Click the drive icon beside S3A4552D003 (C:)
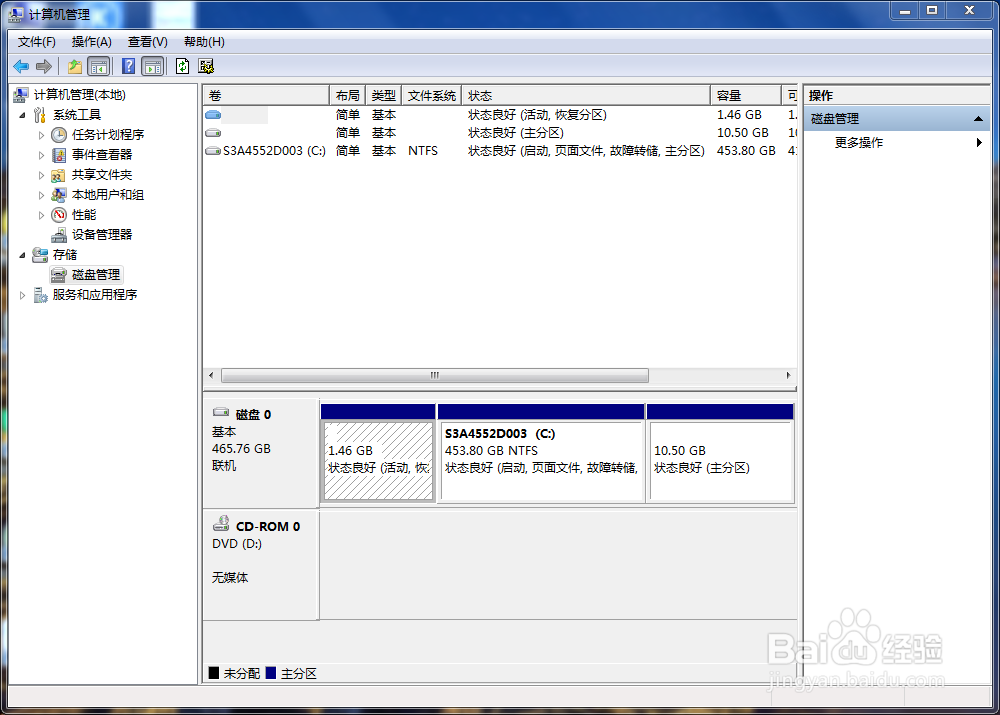 (x=213, y=151)
